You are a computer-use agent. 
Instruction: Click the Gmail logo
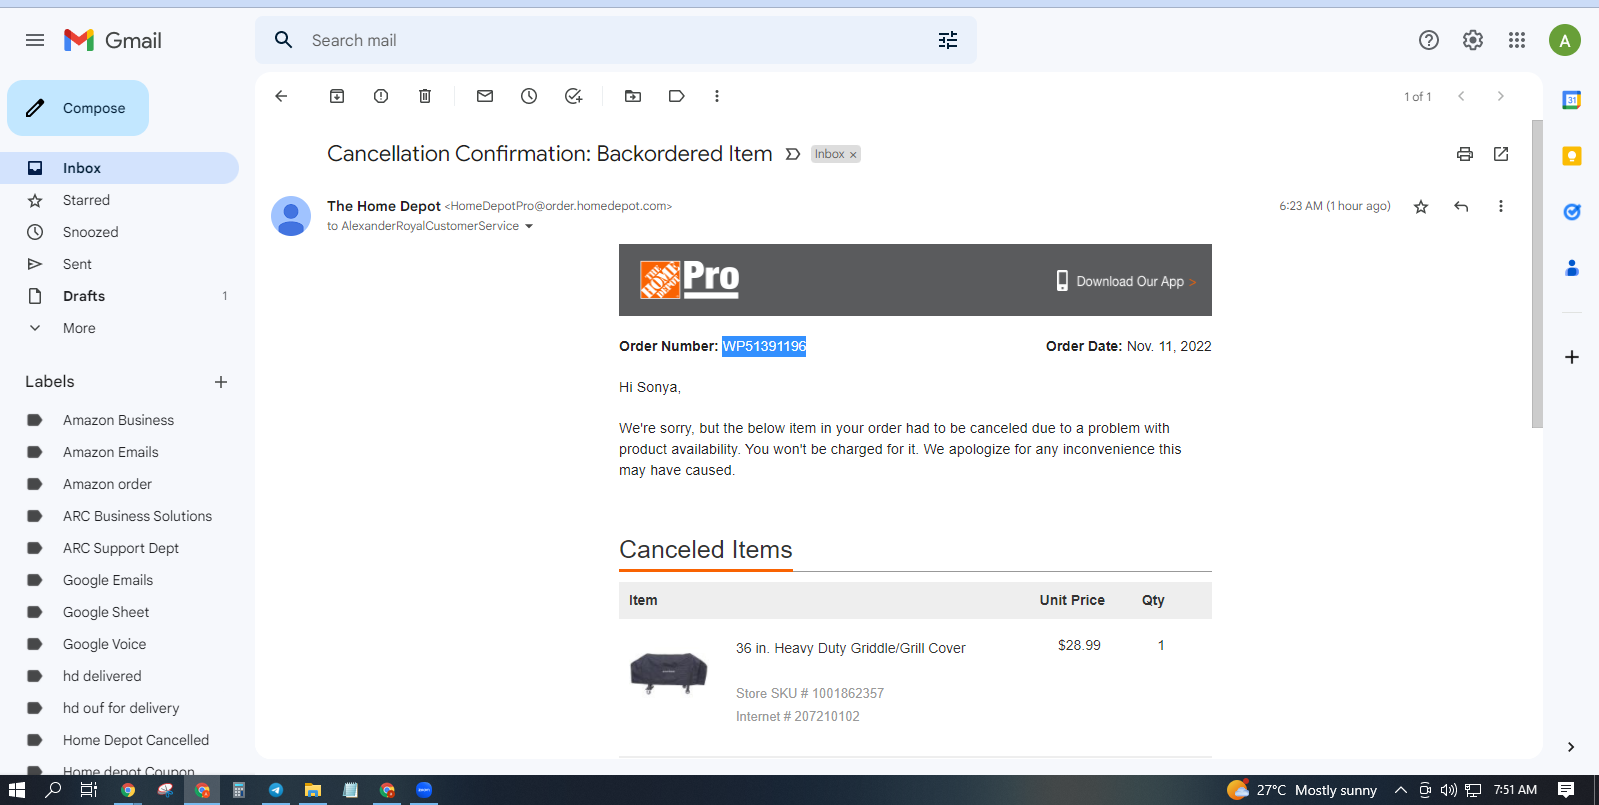[113, 40]
